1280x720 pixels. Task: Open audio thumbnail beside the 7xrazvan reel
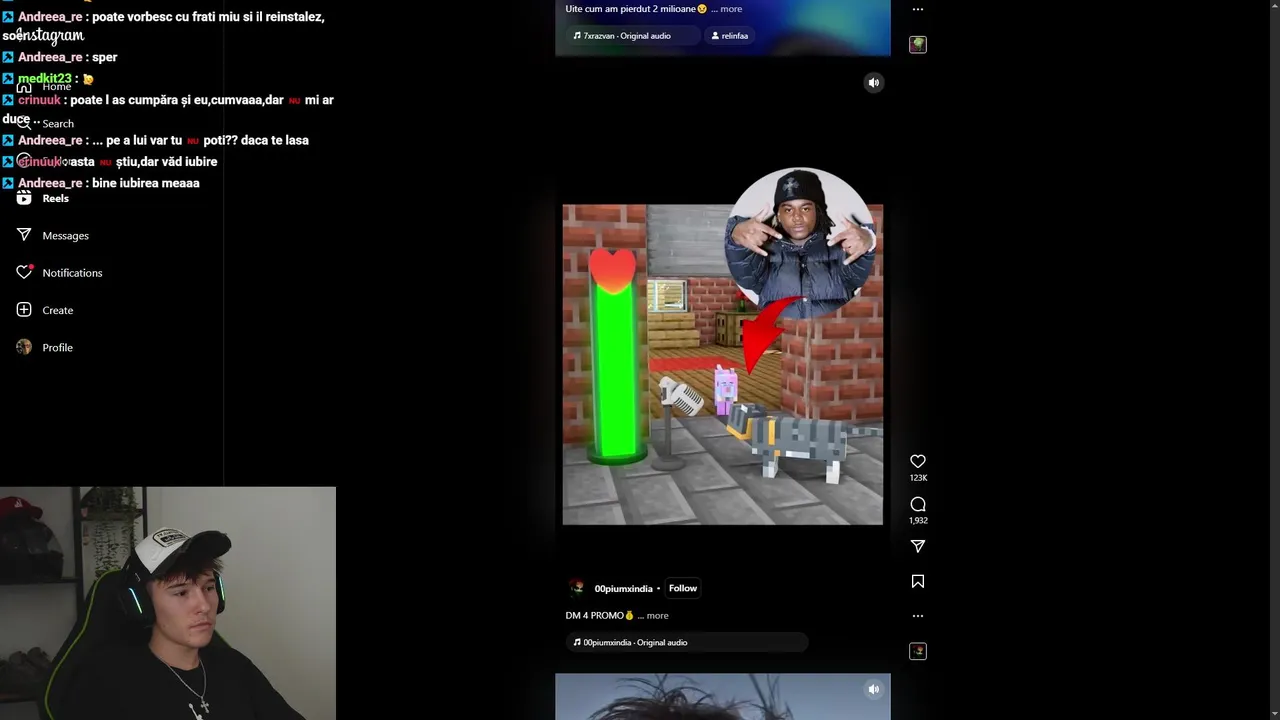pos(918,44)
